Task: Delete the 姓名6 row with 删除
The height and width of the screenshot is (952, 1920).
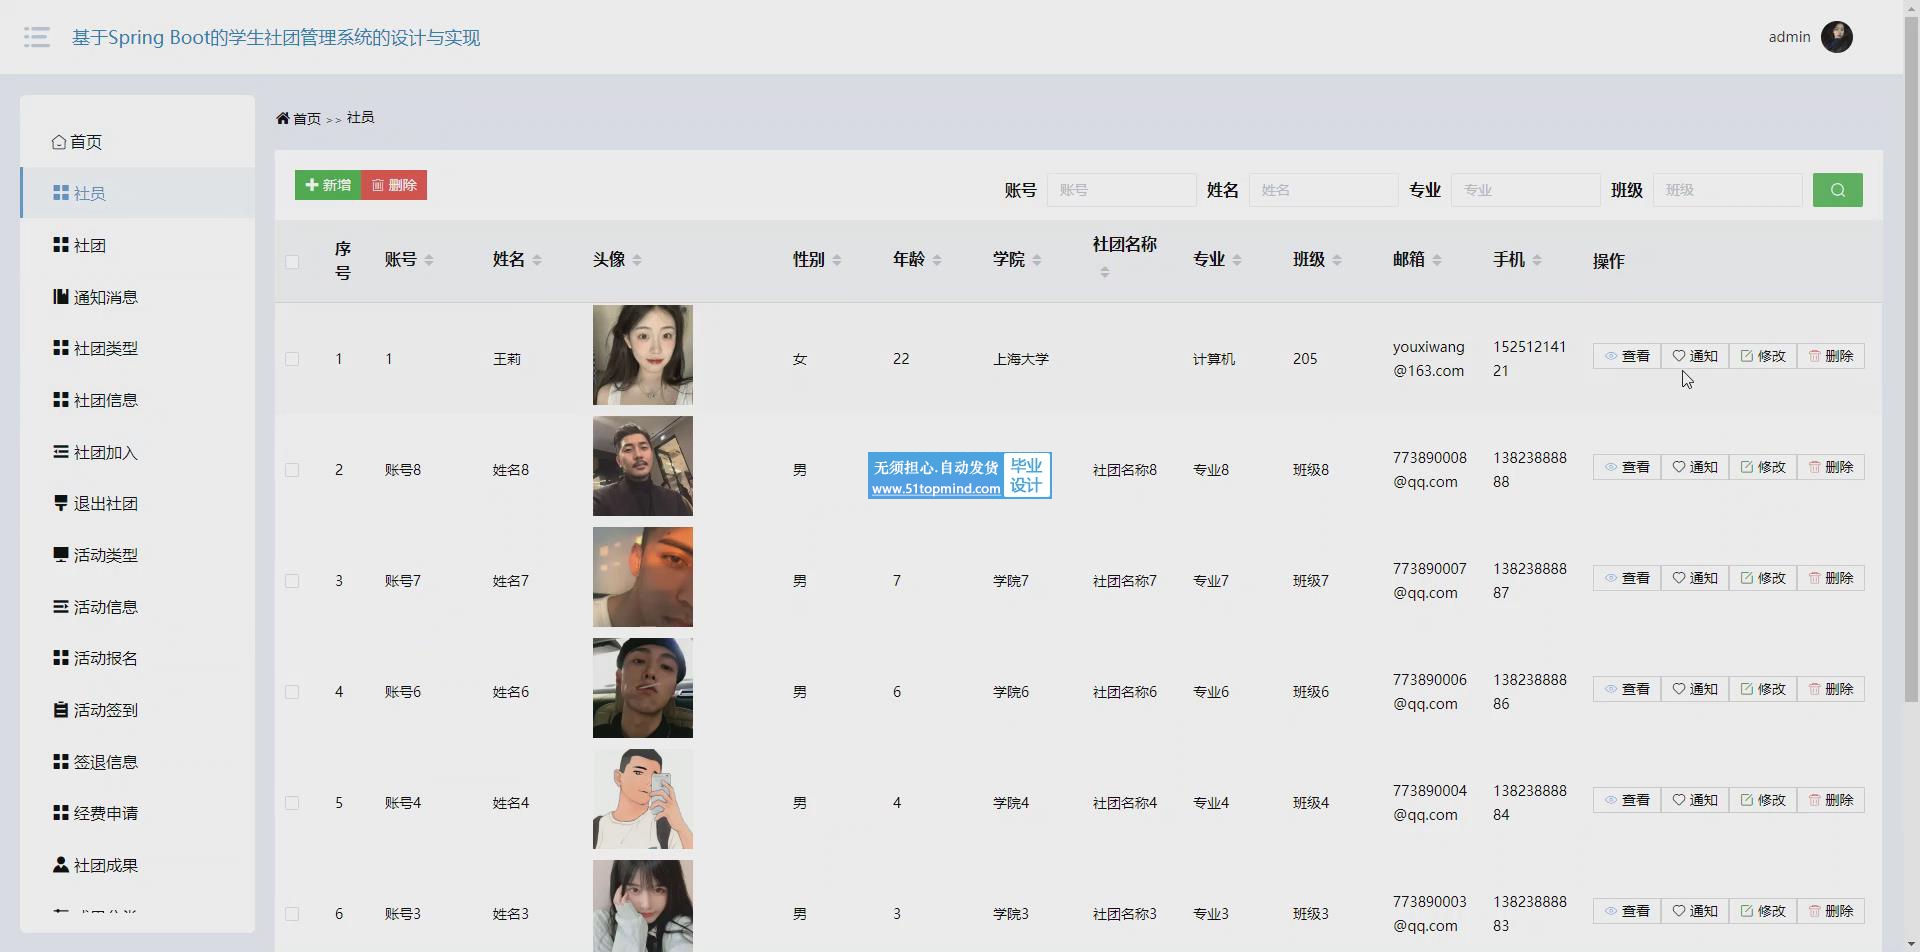Action: [1830, 689]
